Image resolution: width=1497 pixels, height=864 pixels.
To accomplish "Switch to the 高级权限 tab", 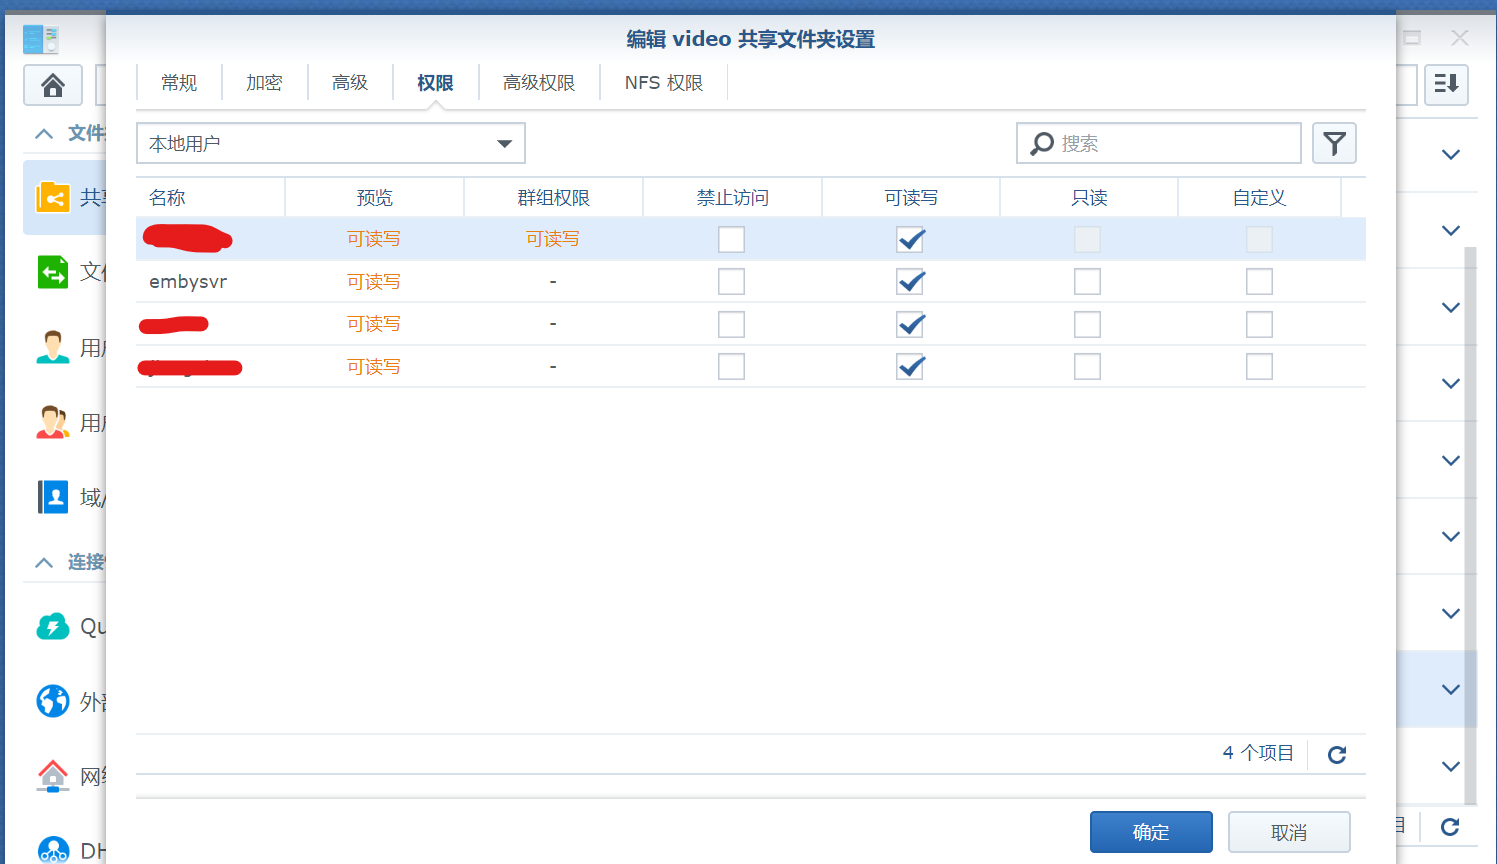I will click(x=539, y=83).
